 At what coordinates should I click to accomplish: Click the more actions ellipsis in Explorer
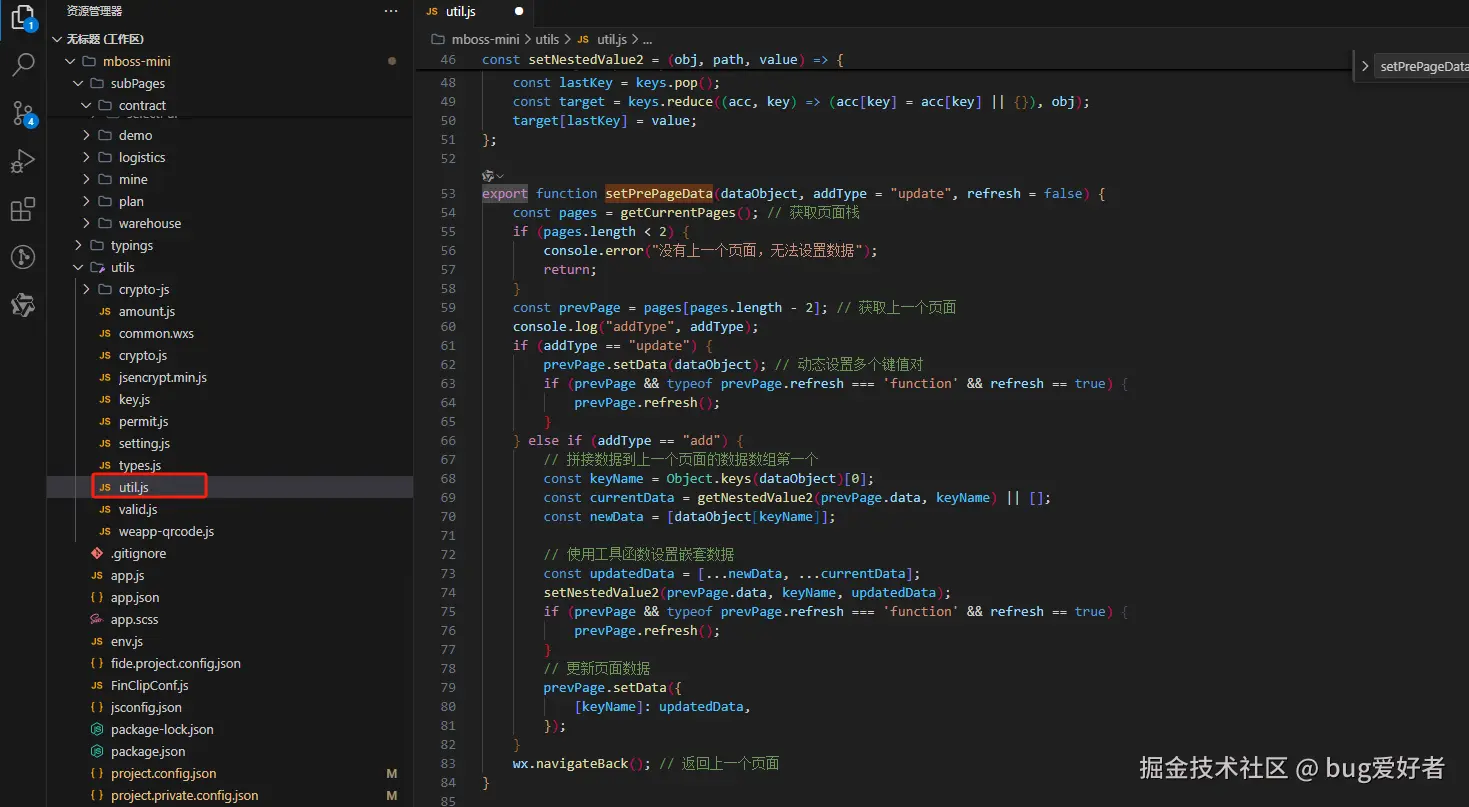391,11
